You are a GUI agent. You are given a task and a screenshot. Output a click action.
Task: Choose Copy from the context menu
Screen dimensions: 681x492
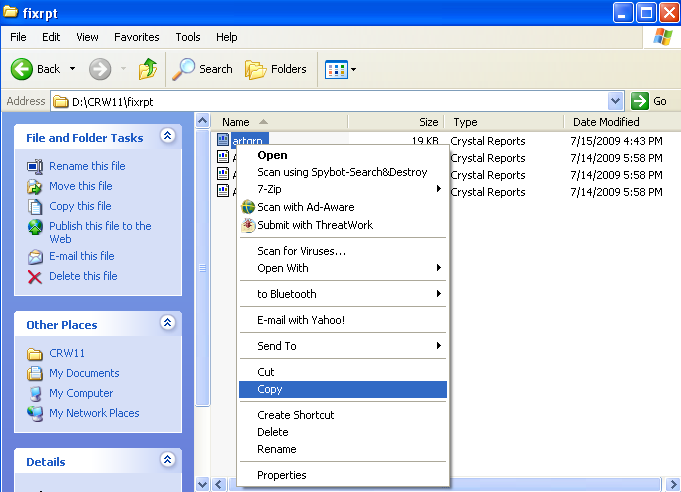click(343, 390)
